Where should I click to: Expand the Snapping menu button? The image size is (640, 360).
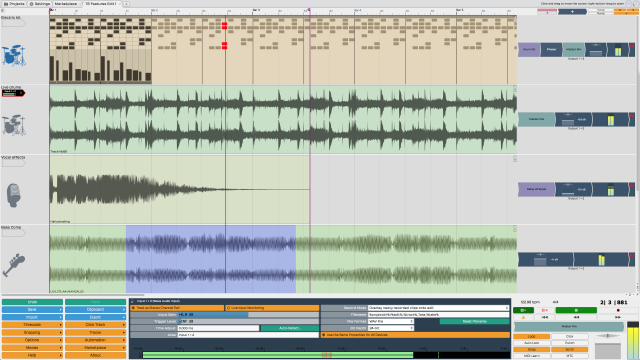click(x=32, y=332)
